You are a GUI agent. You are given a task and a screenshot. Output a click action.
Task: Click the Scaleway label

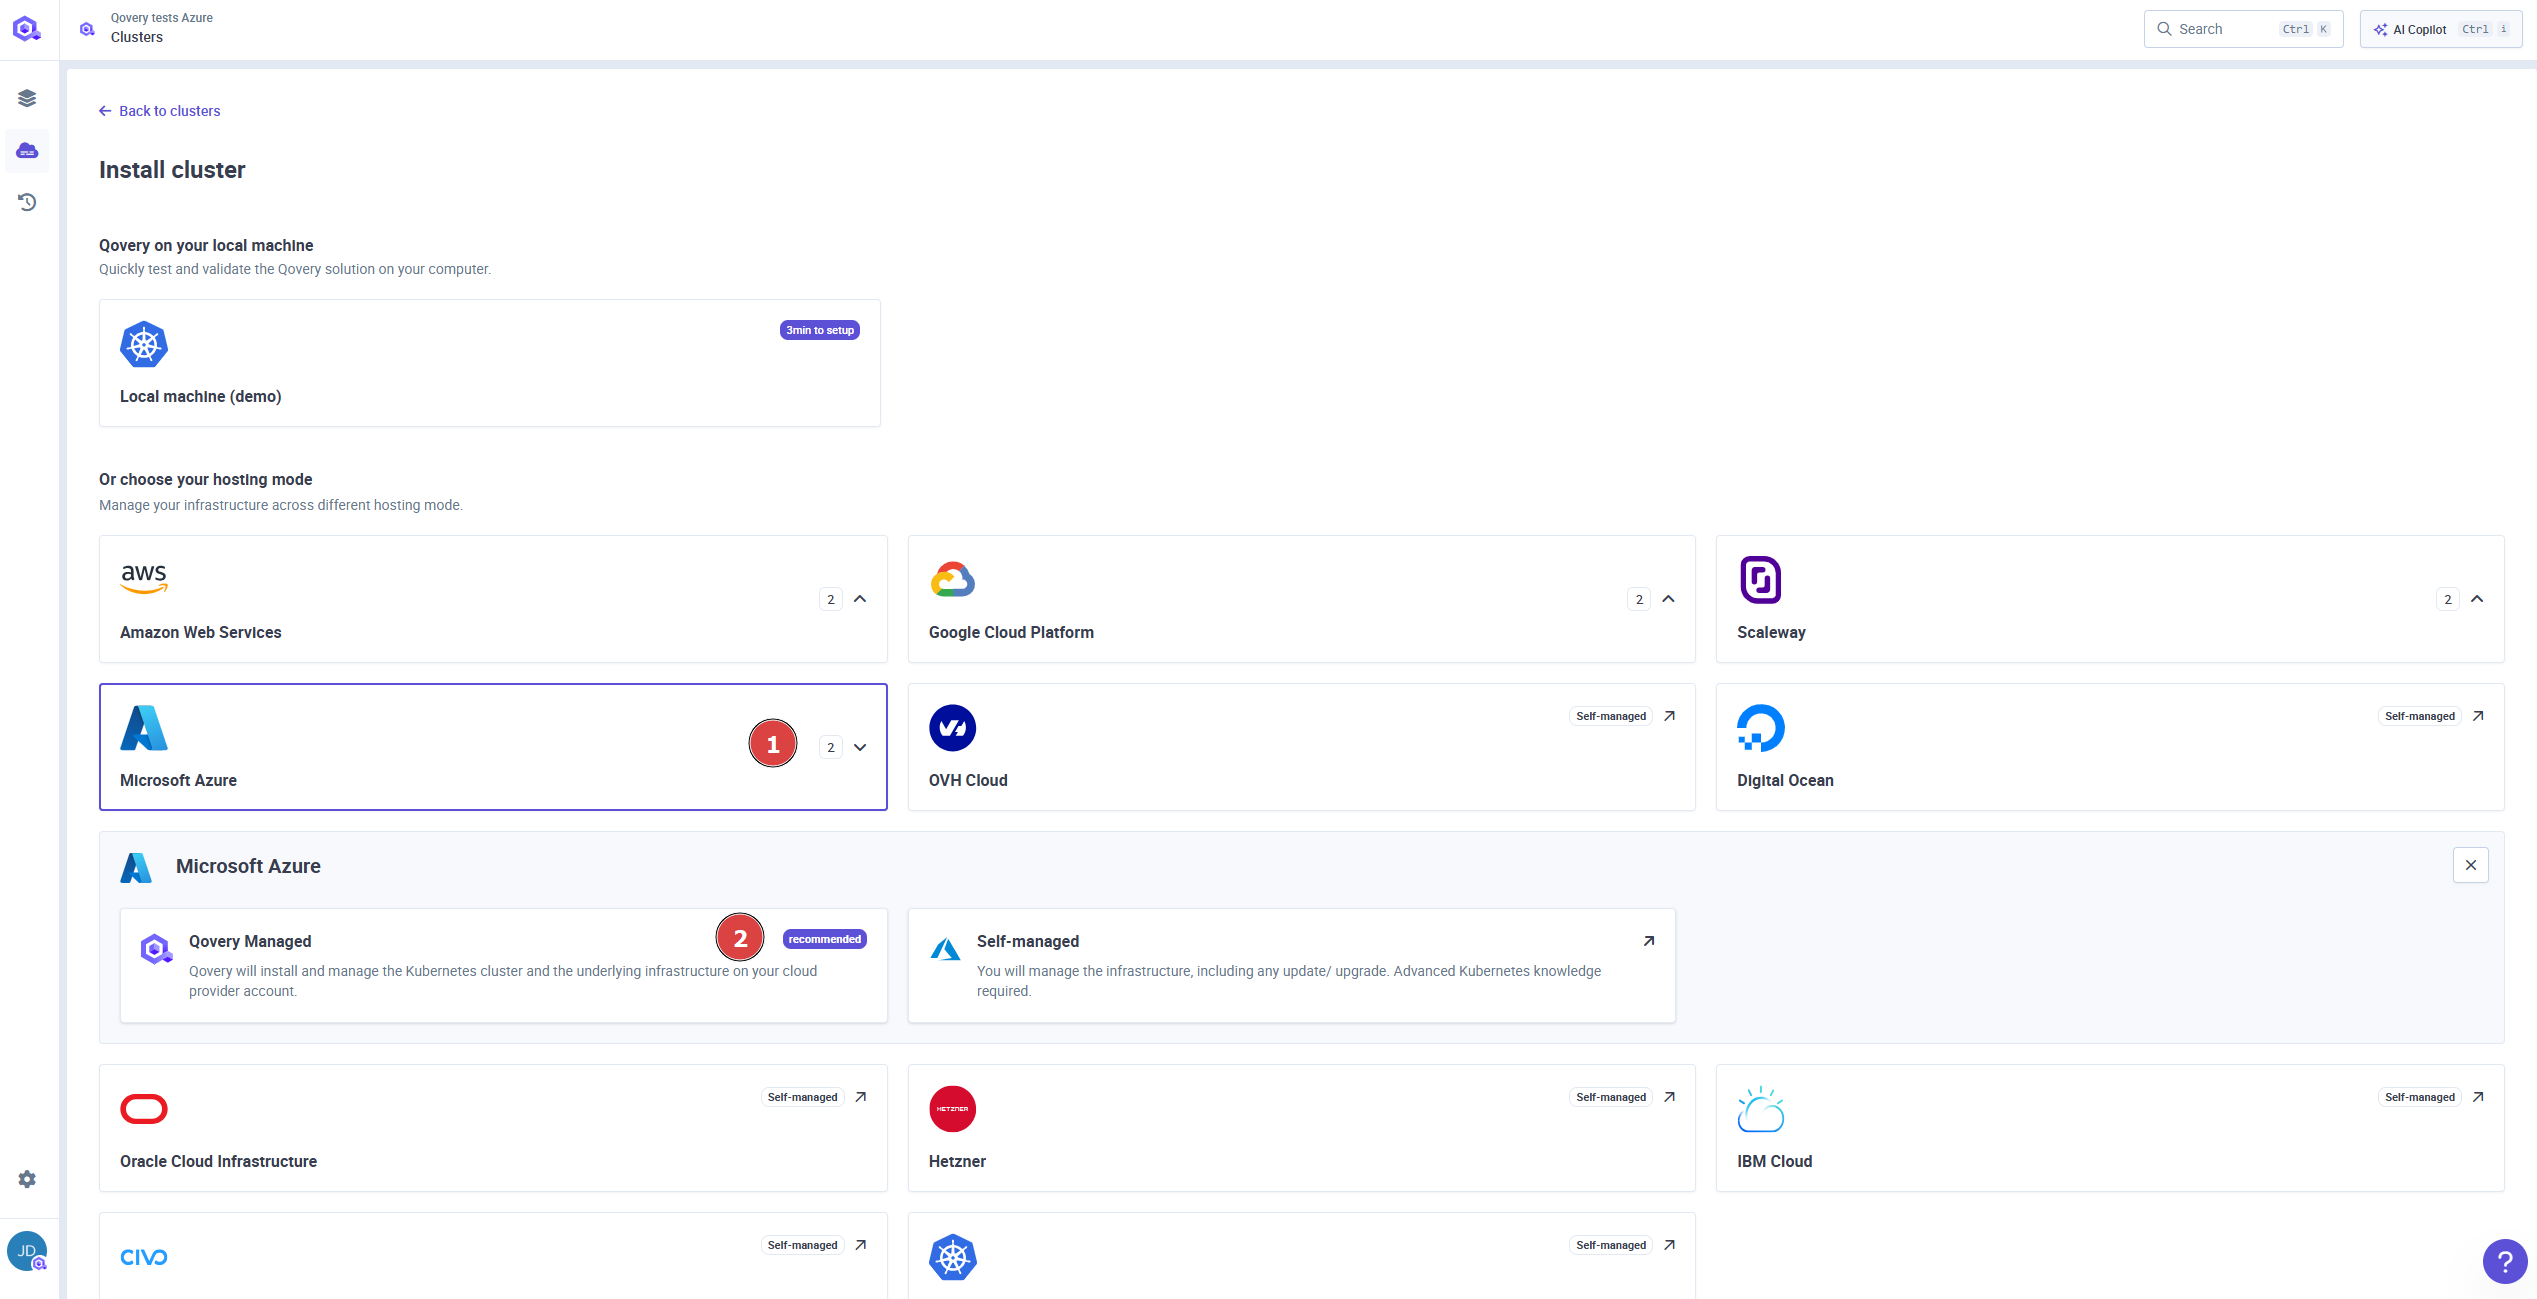(1771, 632)
